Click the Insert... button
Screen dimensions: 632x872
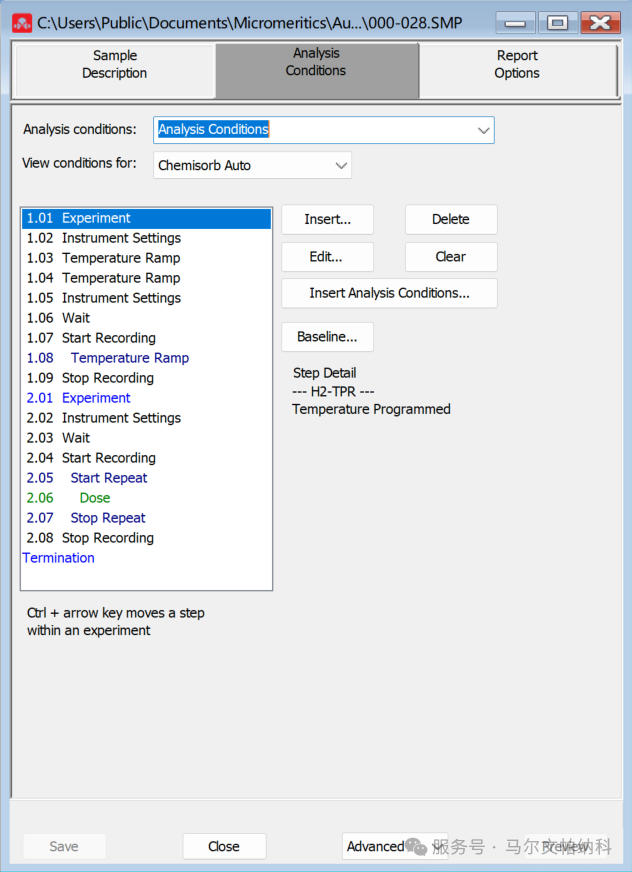coord(327,219)
